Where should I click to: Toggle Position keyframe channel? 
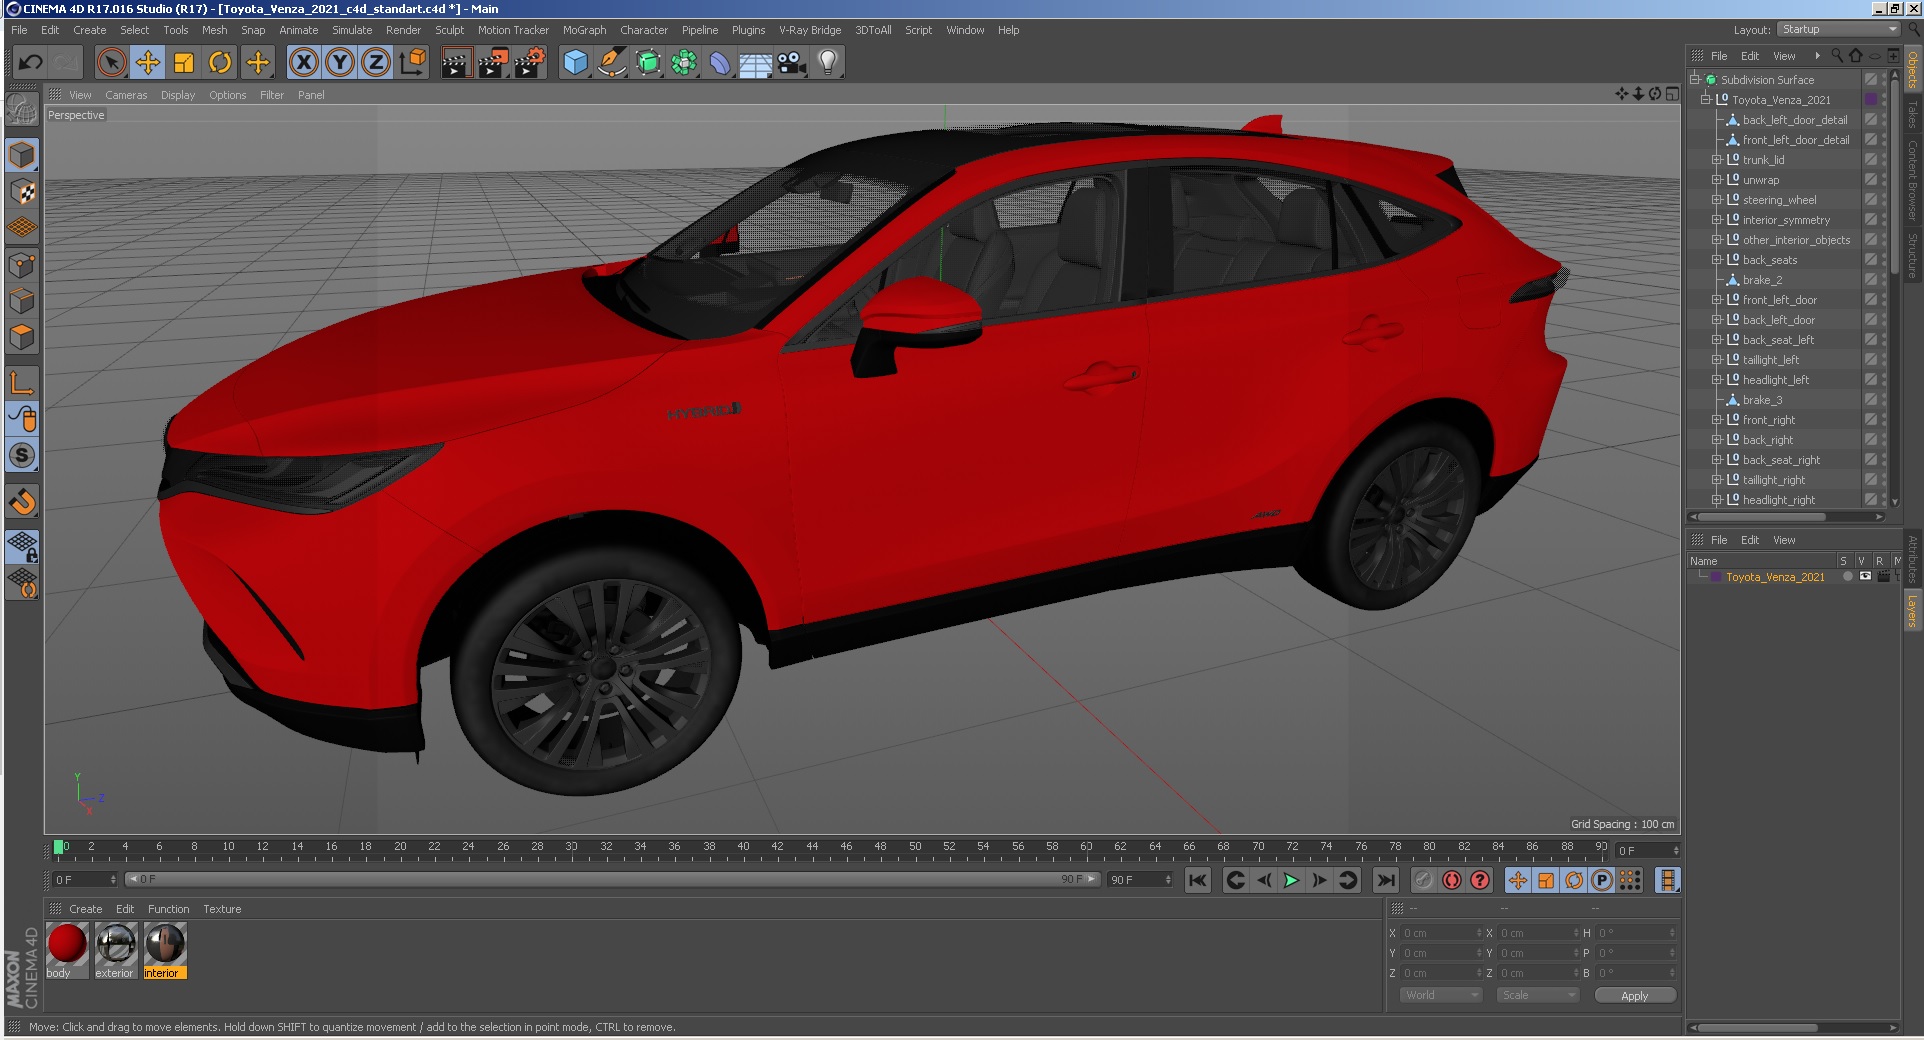1518,880
